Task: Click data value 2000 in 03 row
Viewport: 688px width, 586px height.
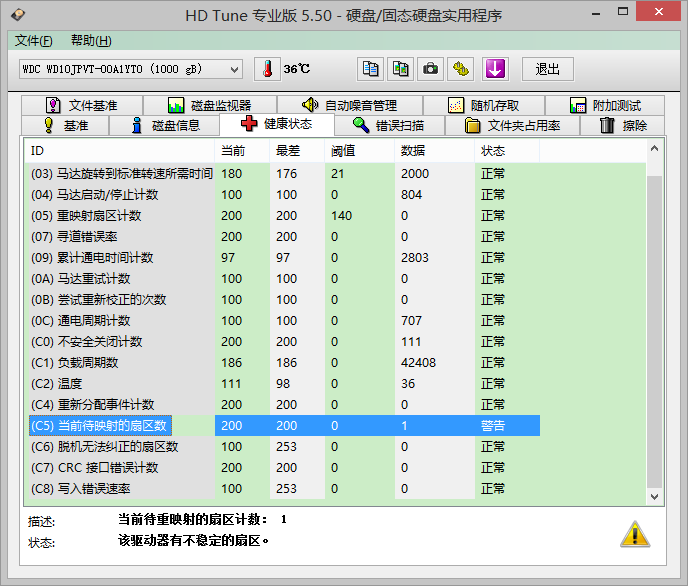Action: [415, 174]
